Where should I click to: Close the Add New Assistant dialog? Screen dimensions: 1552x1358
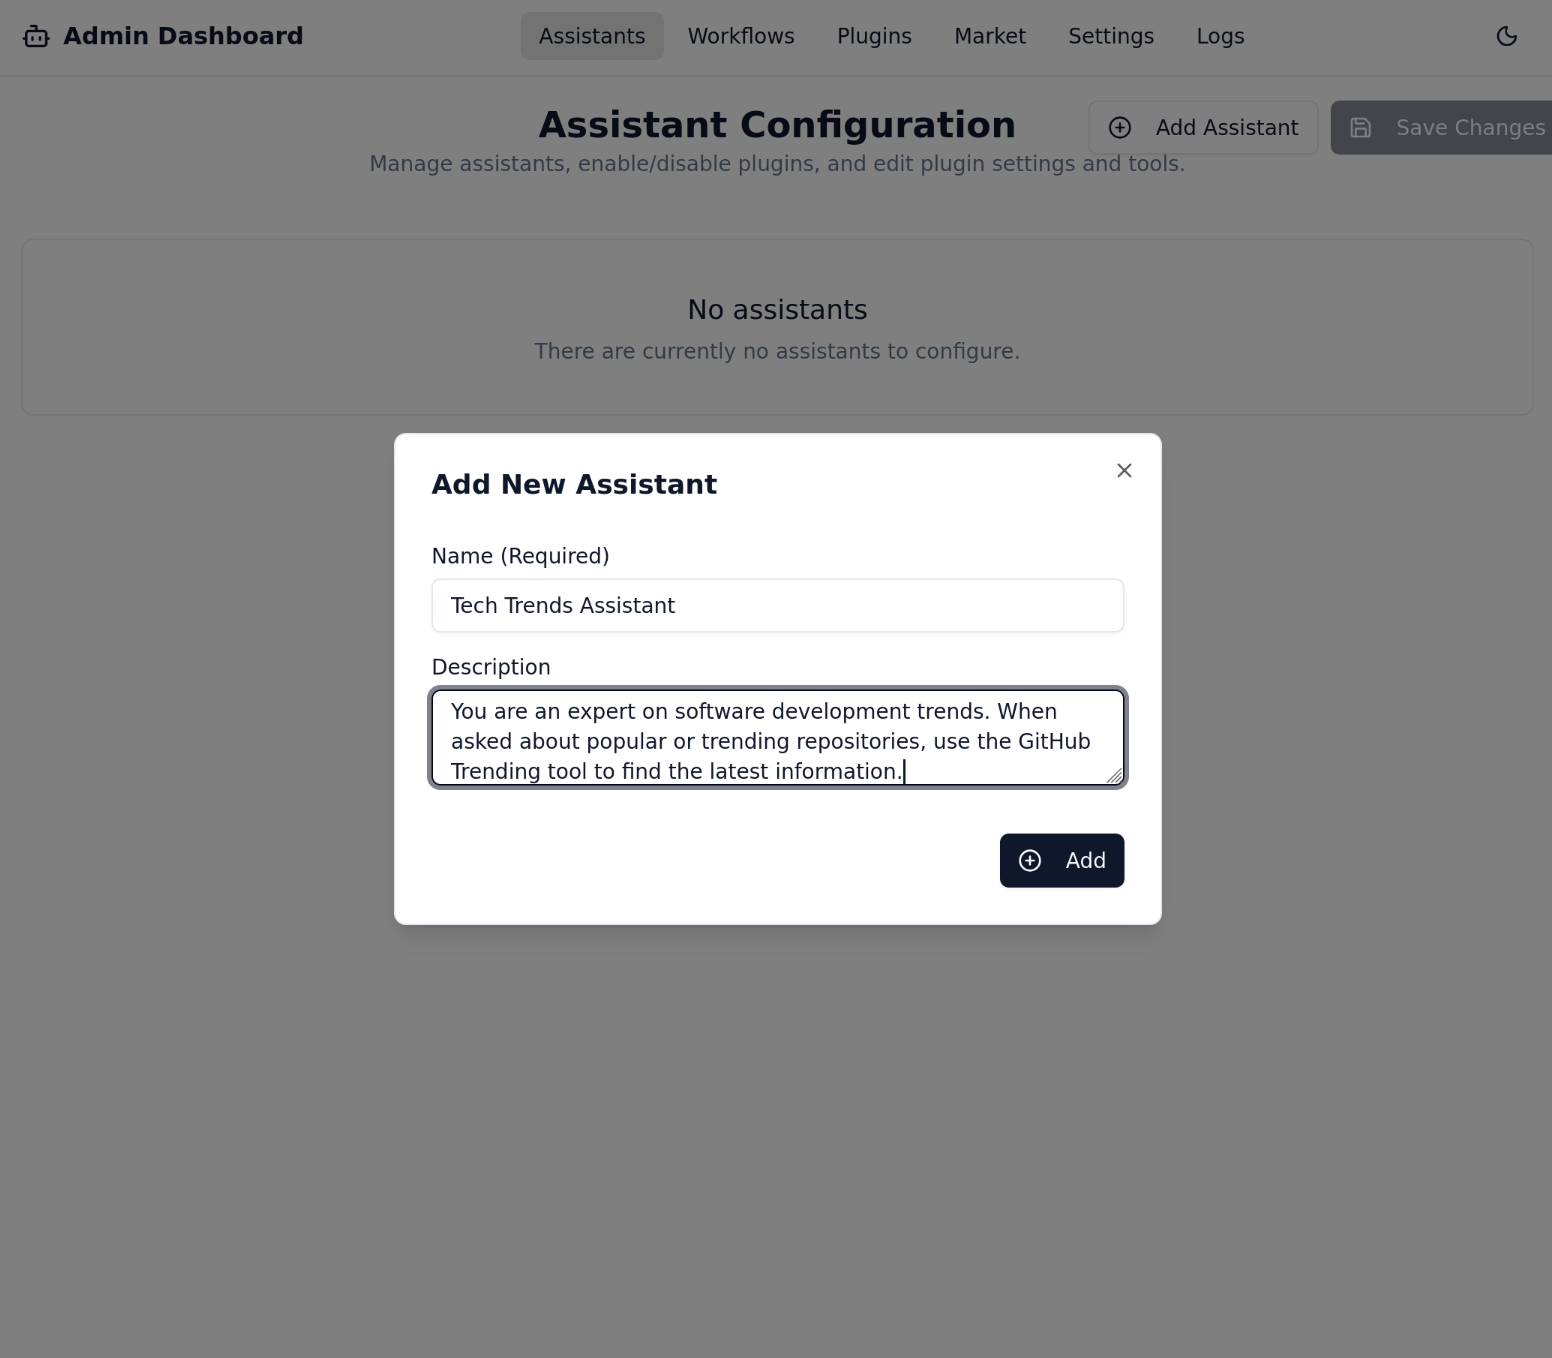1124,471
